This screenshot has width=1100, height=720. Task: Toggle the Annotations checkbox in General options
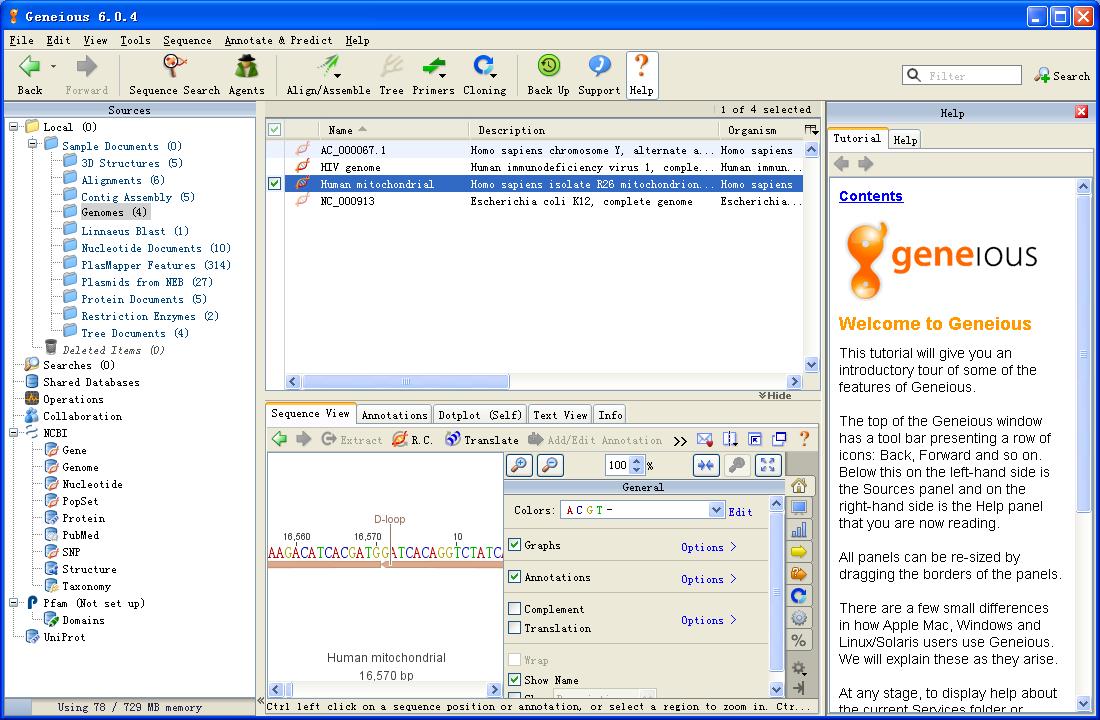click(x=514, y=577)
